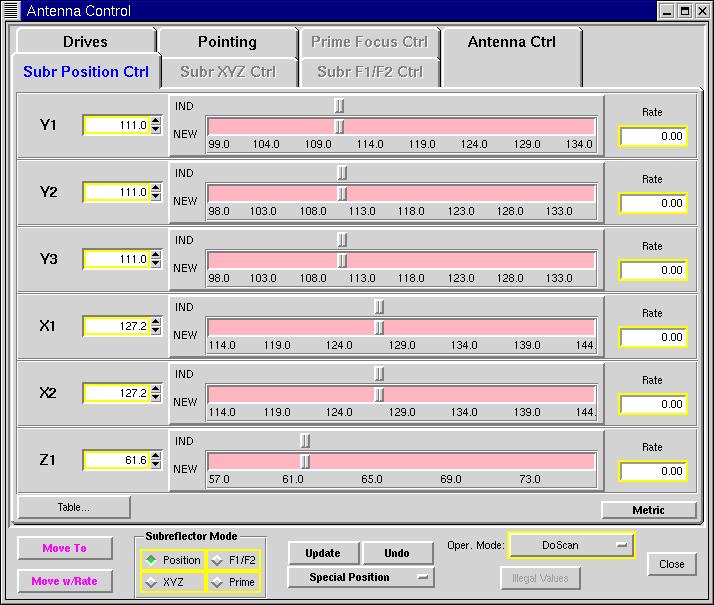This screenshot has height=605, width=714.
Task: Increase Z1 value with up stepper arrow
Action: point(156,455)
